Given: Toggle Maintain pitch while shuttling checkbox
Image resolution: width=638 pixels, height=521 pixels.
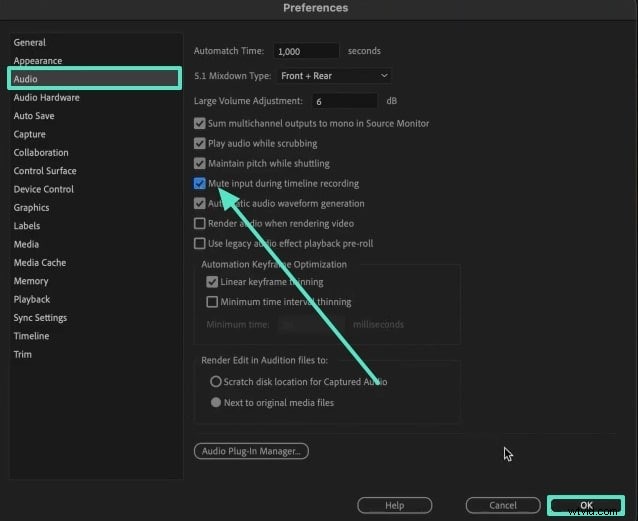Looking at the screenshot, I should 200,163.
